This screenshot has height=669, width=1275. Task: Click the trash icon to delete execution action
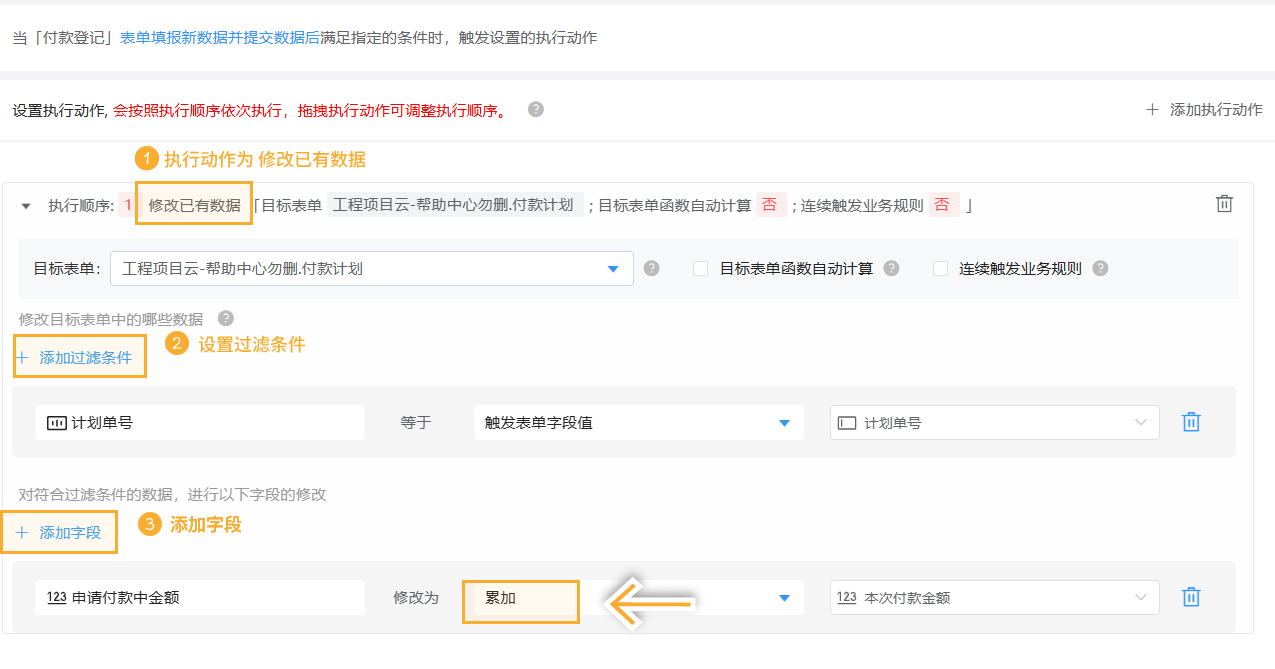[1223, 204]
